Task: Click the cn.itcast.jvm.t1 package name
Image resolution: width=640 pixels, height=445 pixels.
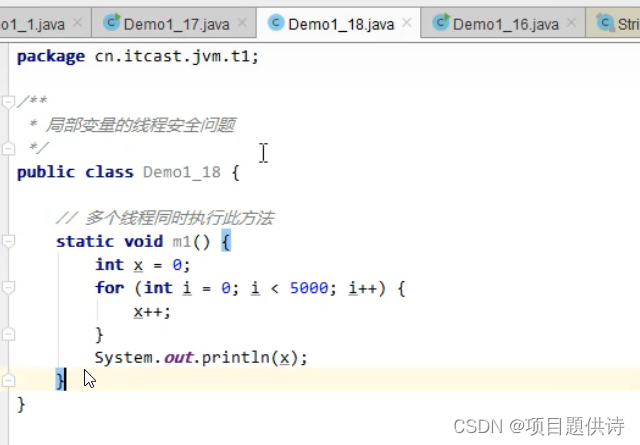Action: tap(173, 56)
